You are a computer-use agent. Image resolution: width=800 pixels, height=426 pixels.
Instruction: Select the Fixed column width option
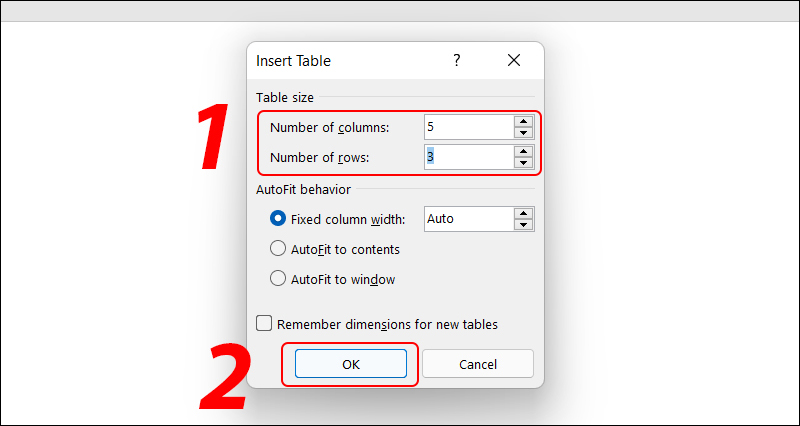click(278, 218)
